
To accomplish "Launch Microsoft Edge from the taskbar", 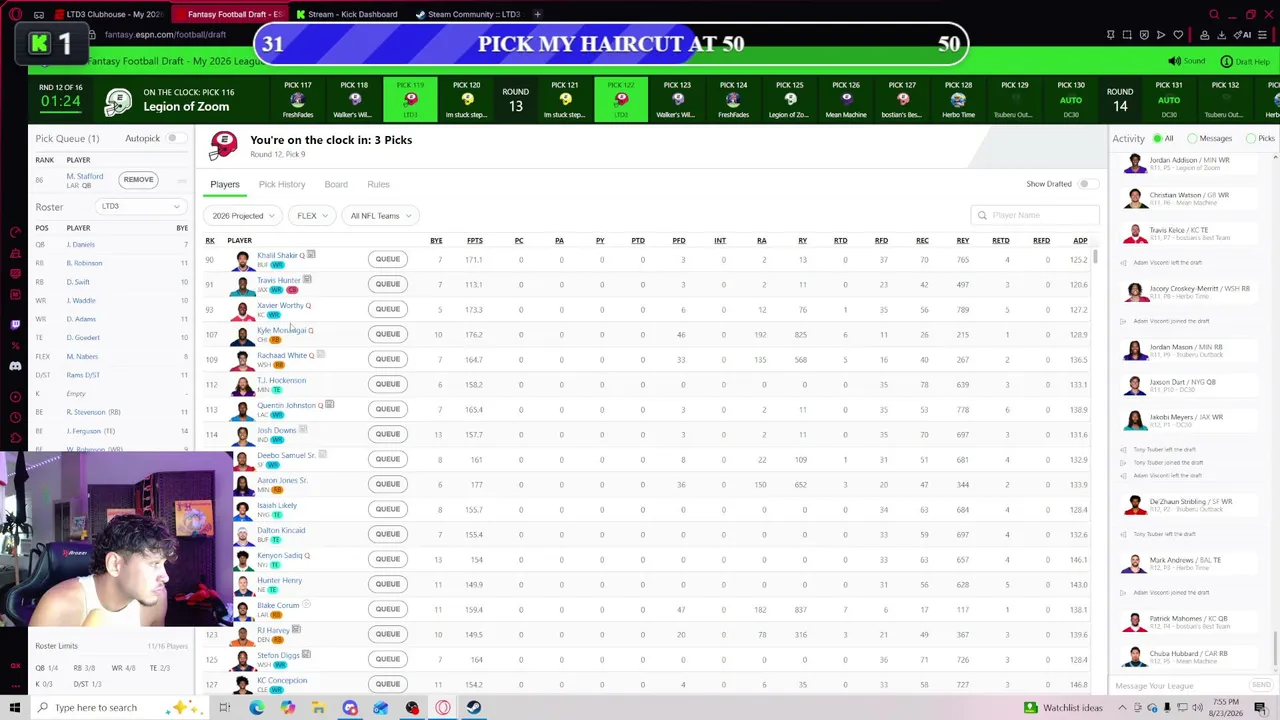I will [x=257, y=707].
